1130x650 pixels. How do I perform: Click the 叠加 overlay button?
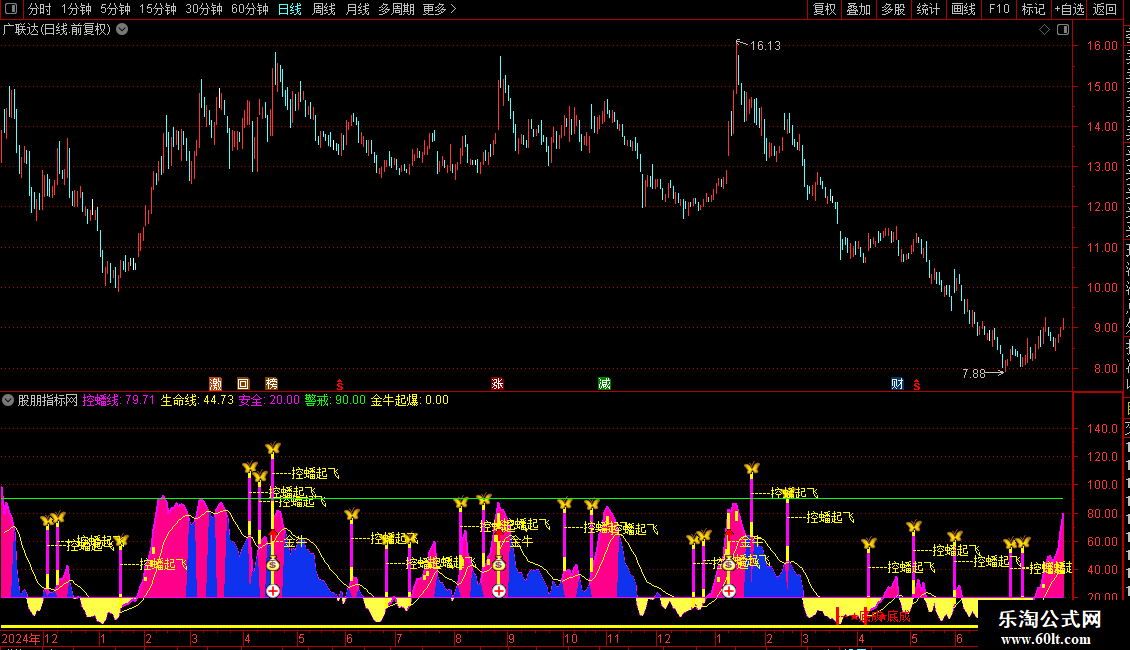(x=859, y=9)
